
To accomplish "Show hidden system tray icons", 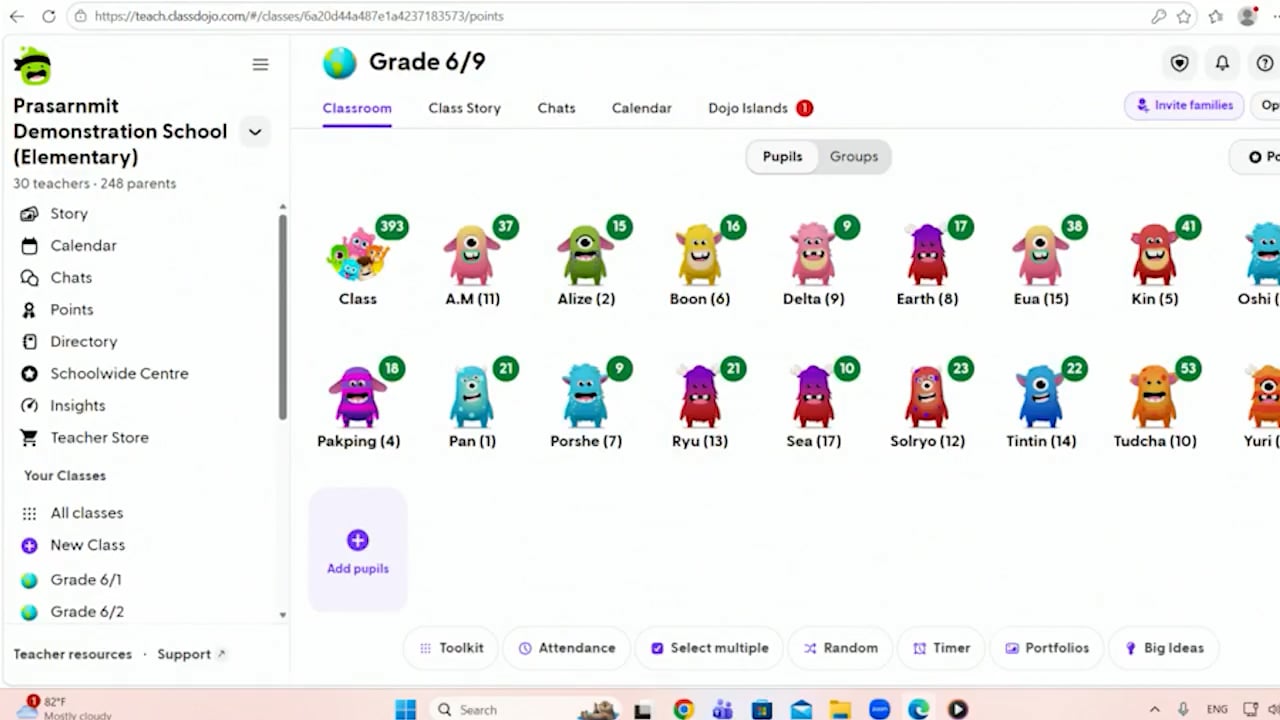I will point(1154,710).
